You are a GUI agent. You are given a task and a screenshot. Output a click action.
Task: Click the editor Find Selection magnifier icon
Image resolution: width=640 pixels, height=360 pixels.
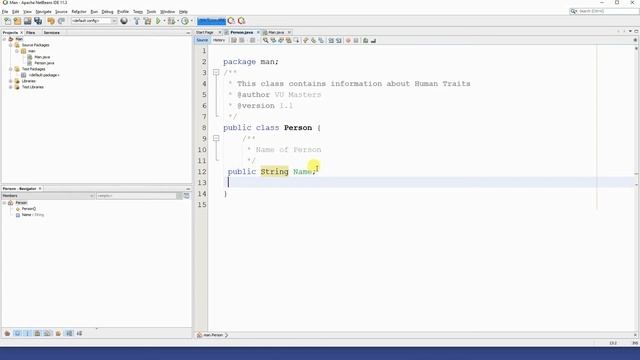[x=266, y=40]
